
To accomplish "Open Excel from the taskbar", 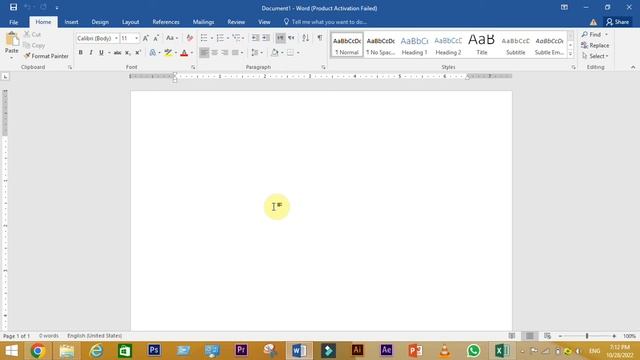I will tap(502, 351).
